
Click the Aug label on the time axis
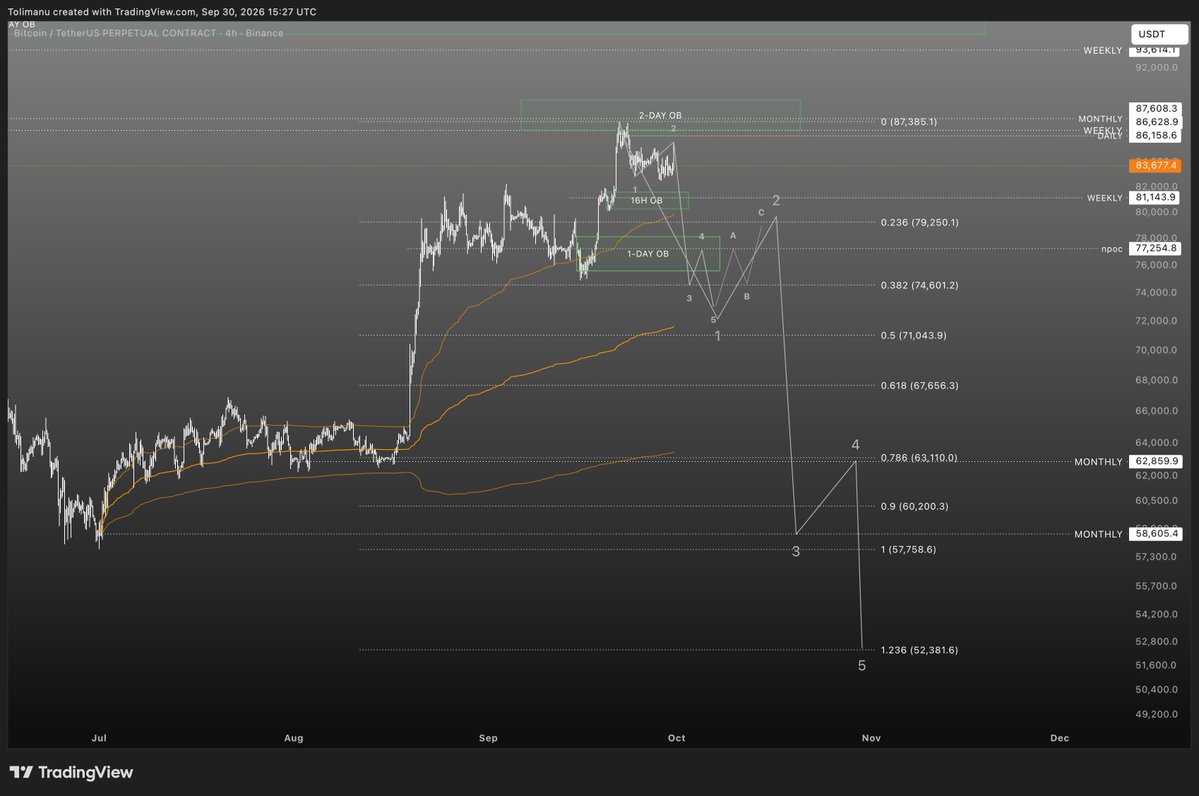tap(294, 738)
